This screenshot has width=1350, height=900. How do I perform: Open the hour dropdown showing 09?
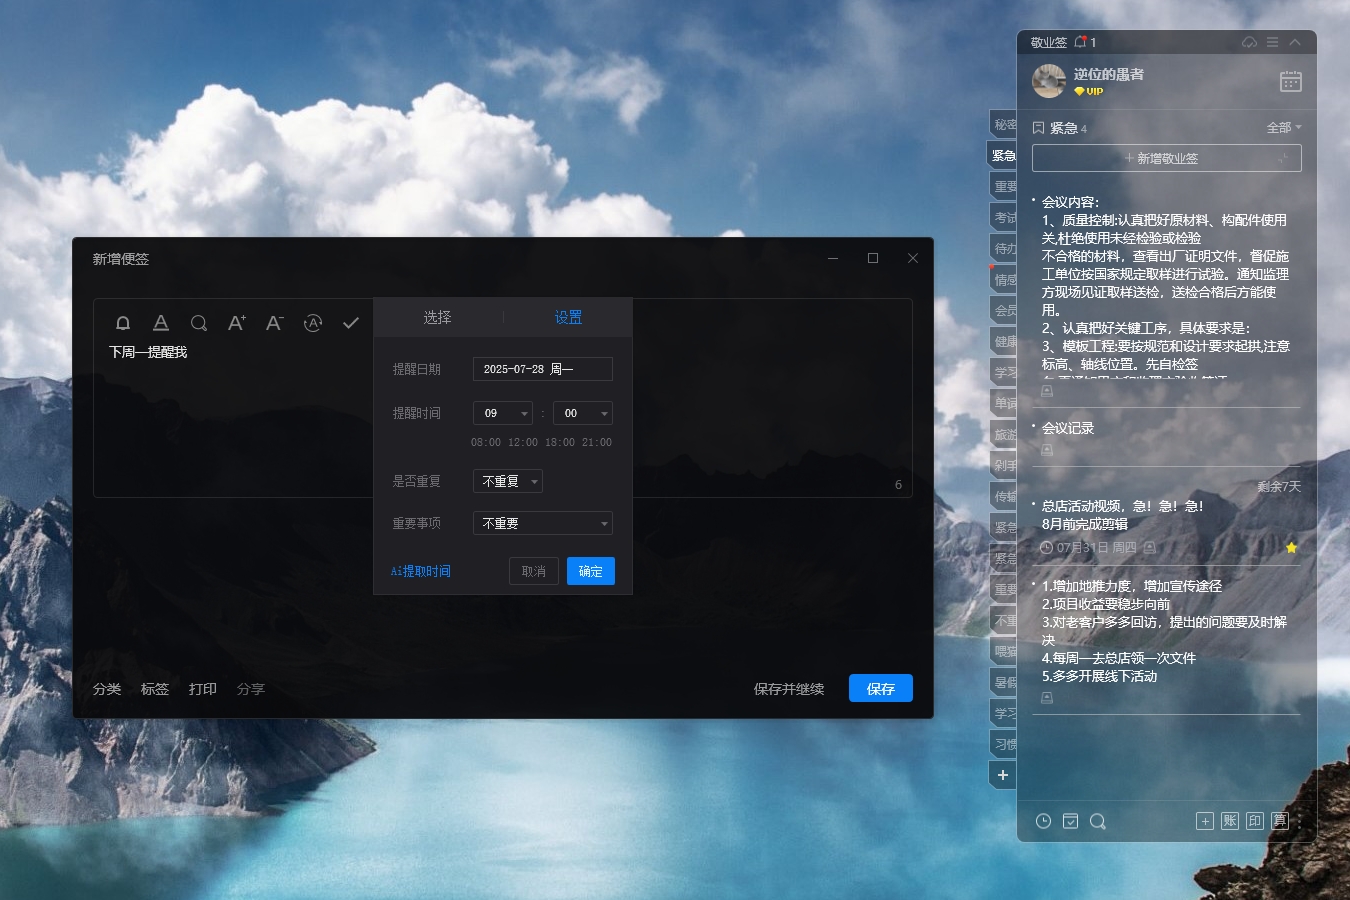point(503,413)
